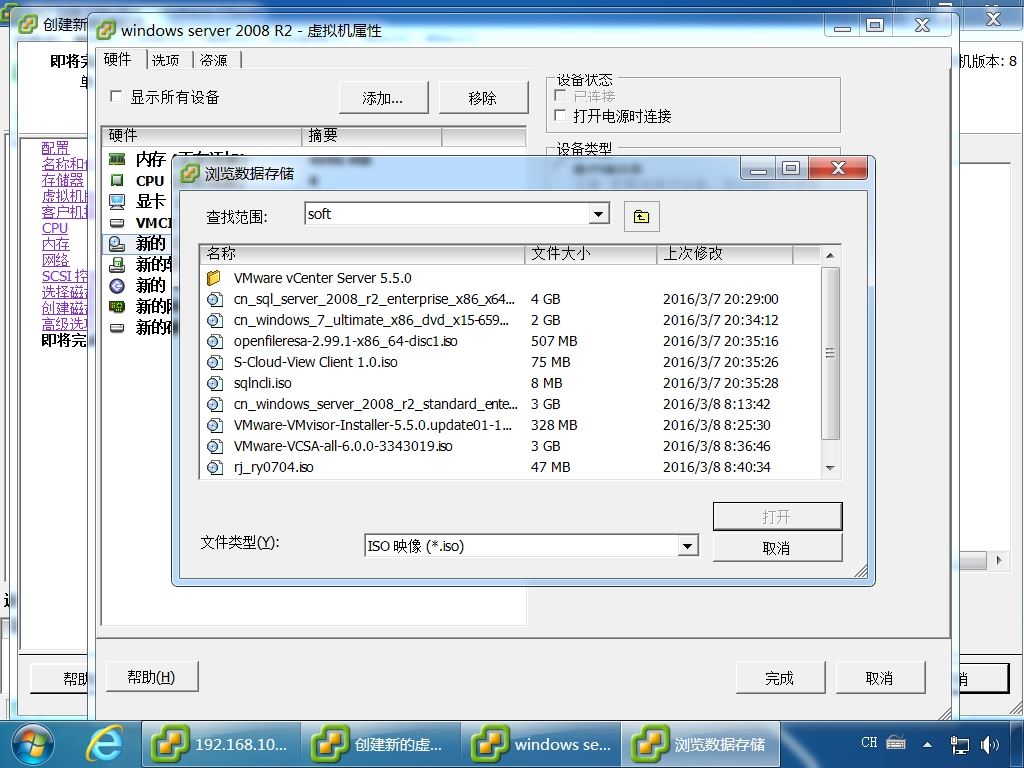Select sqlncli.iso disc icon
This screenshot has height=768, width=1024.
click(214, 383)
